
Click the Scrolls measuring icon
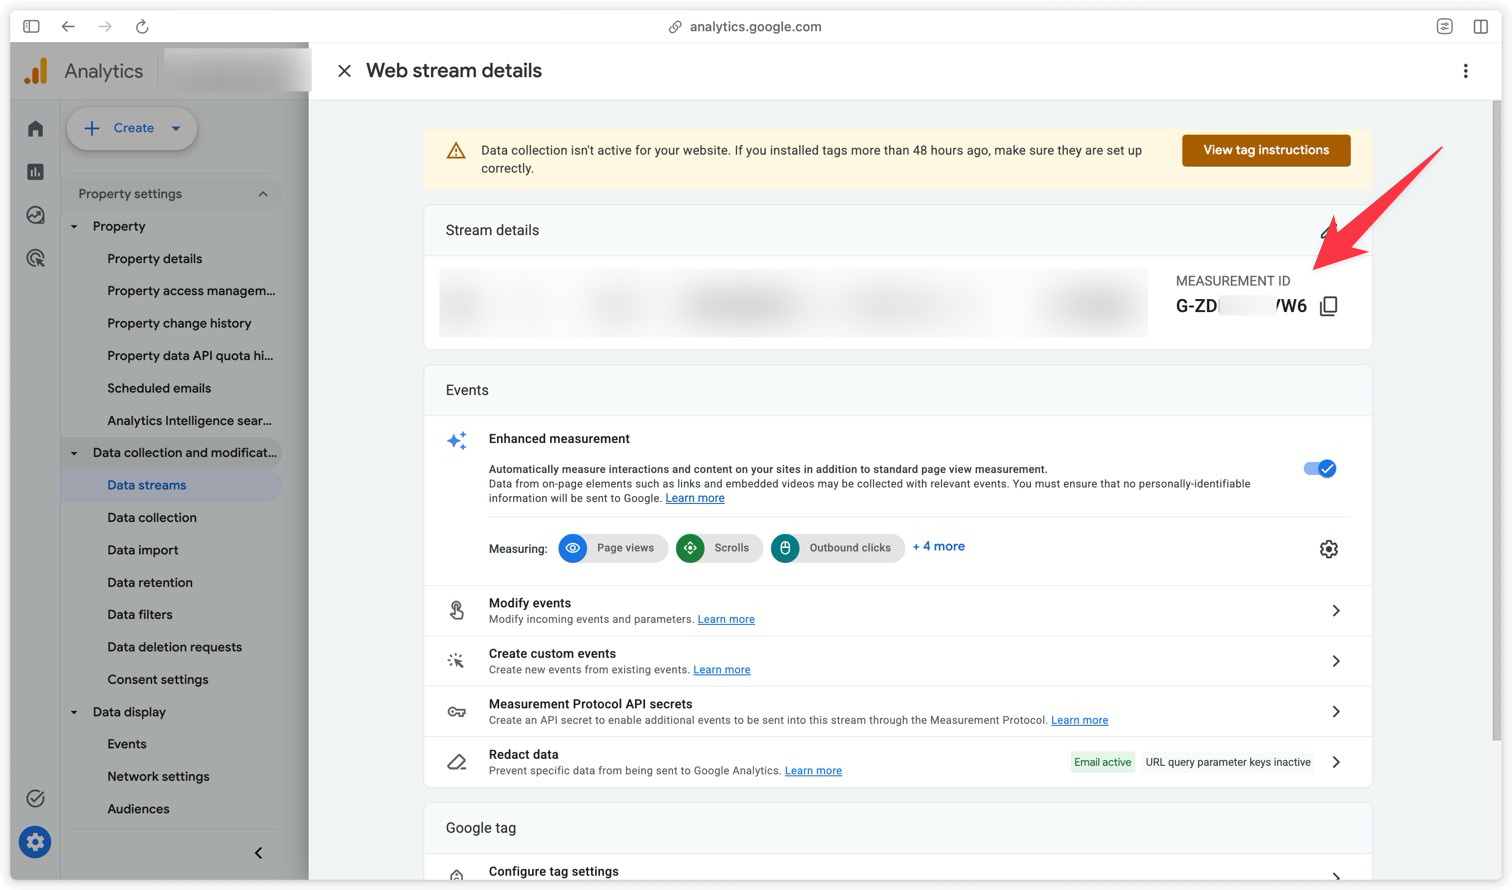click(x=690, y=548)
